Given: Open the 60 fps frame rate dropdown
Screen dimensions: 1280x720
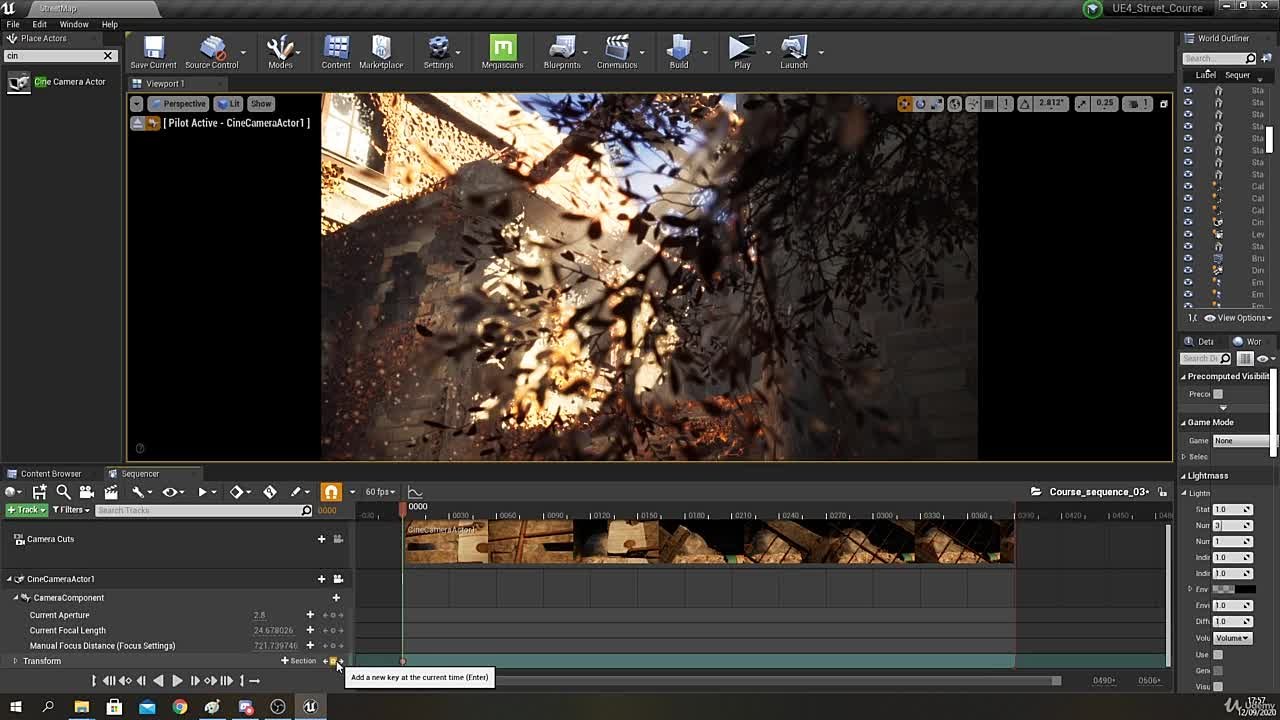Looking at the screenshot, I should tap(380, 491).
